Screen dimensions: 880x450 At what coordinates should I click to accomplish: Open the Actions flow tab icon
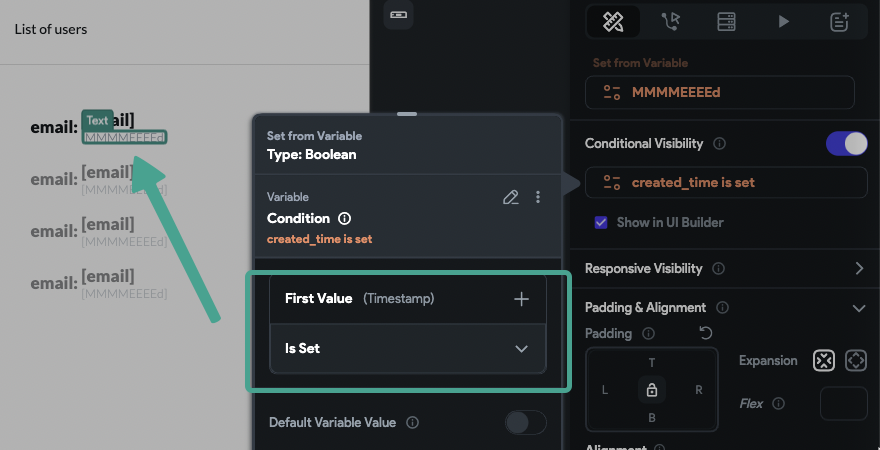(x=670, y=22)
